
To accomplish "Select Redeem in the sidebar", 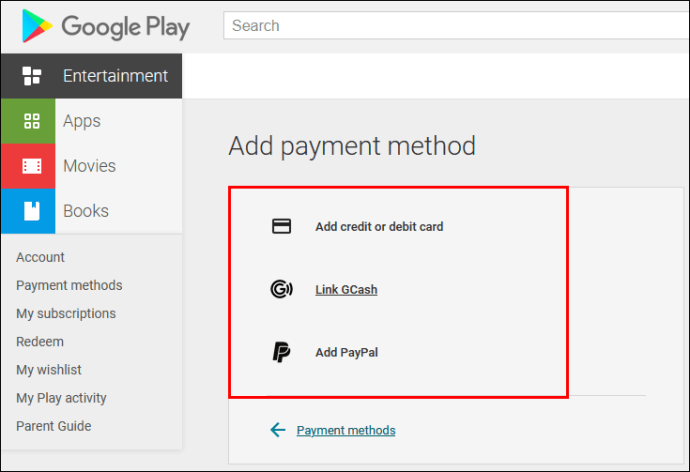I will (x=40, y=341).
